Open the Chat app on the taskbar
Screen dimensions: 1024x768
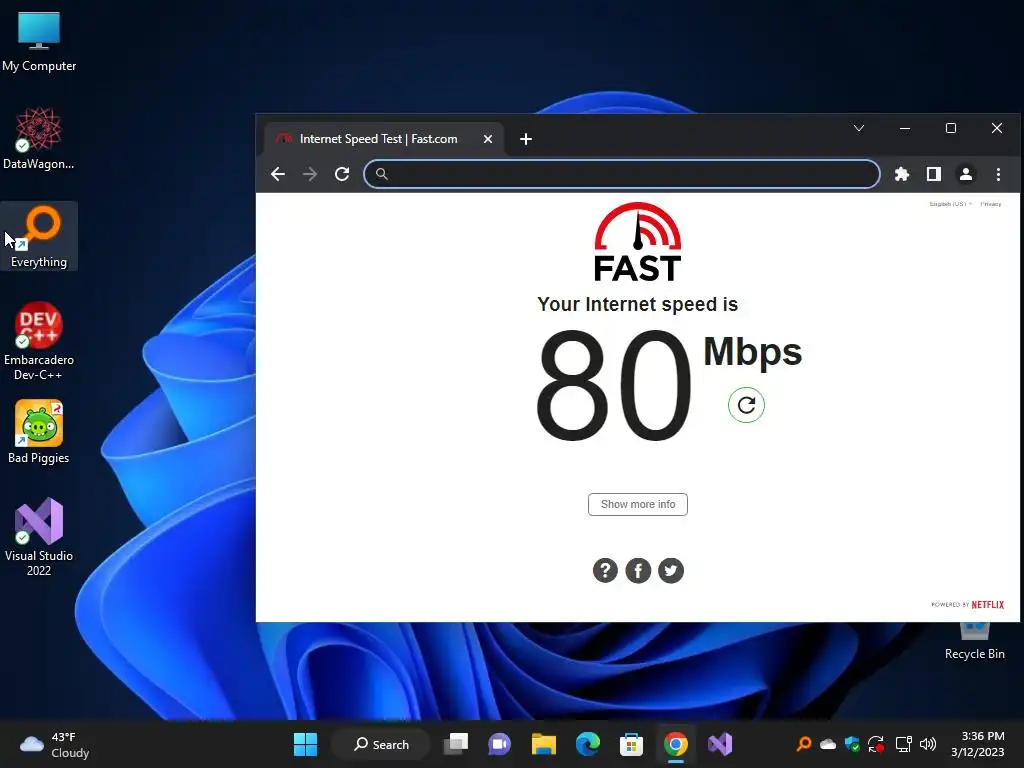click(x=500, y=744)
